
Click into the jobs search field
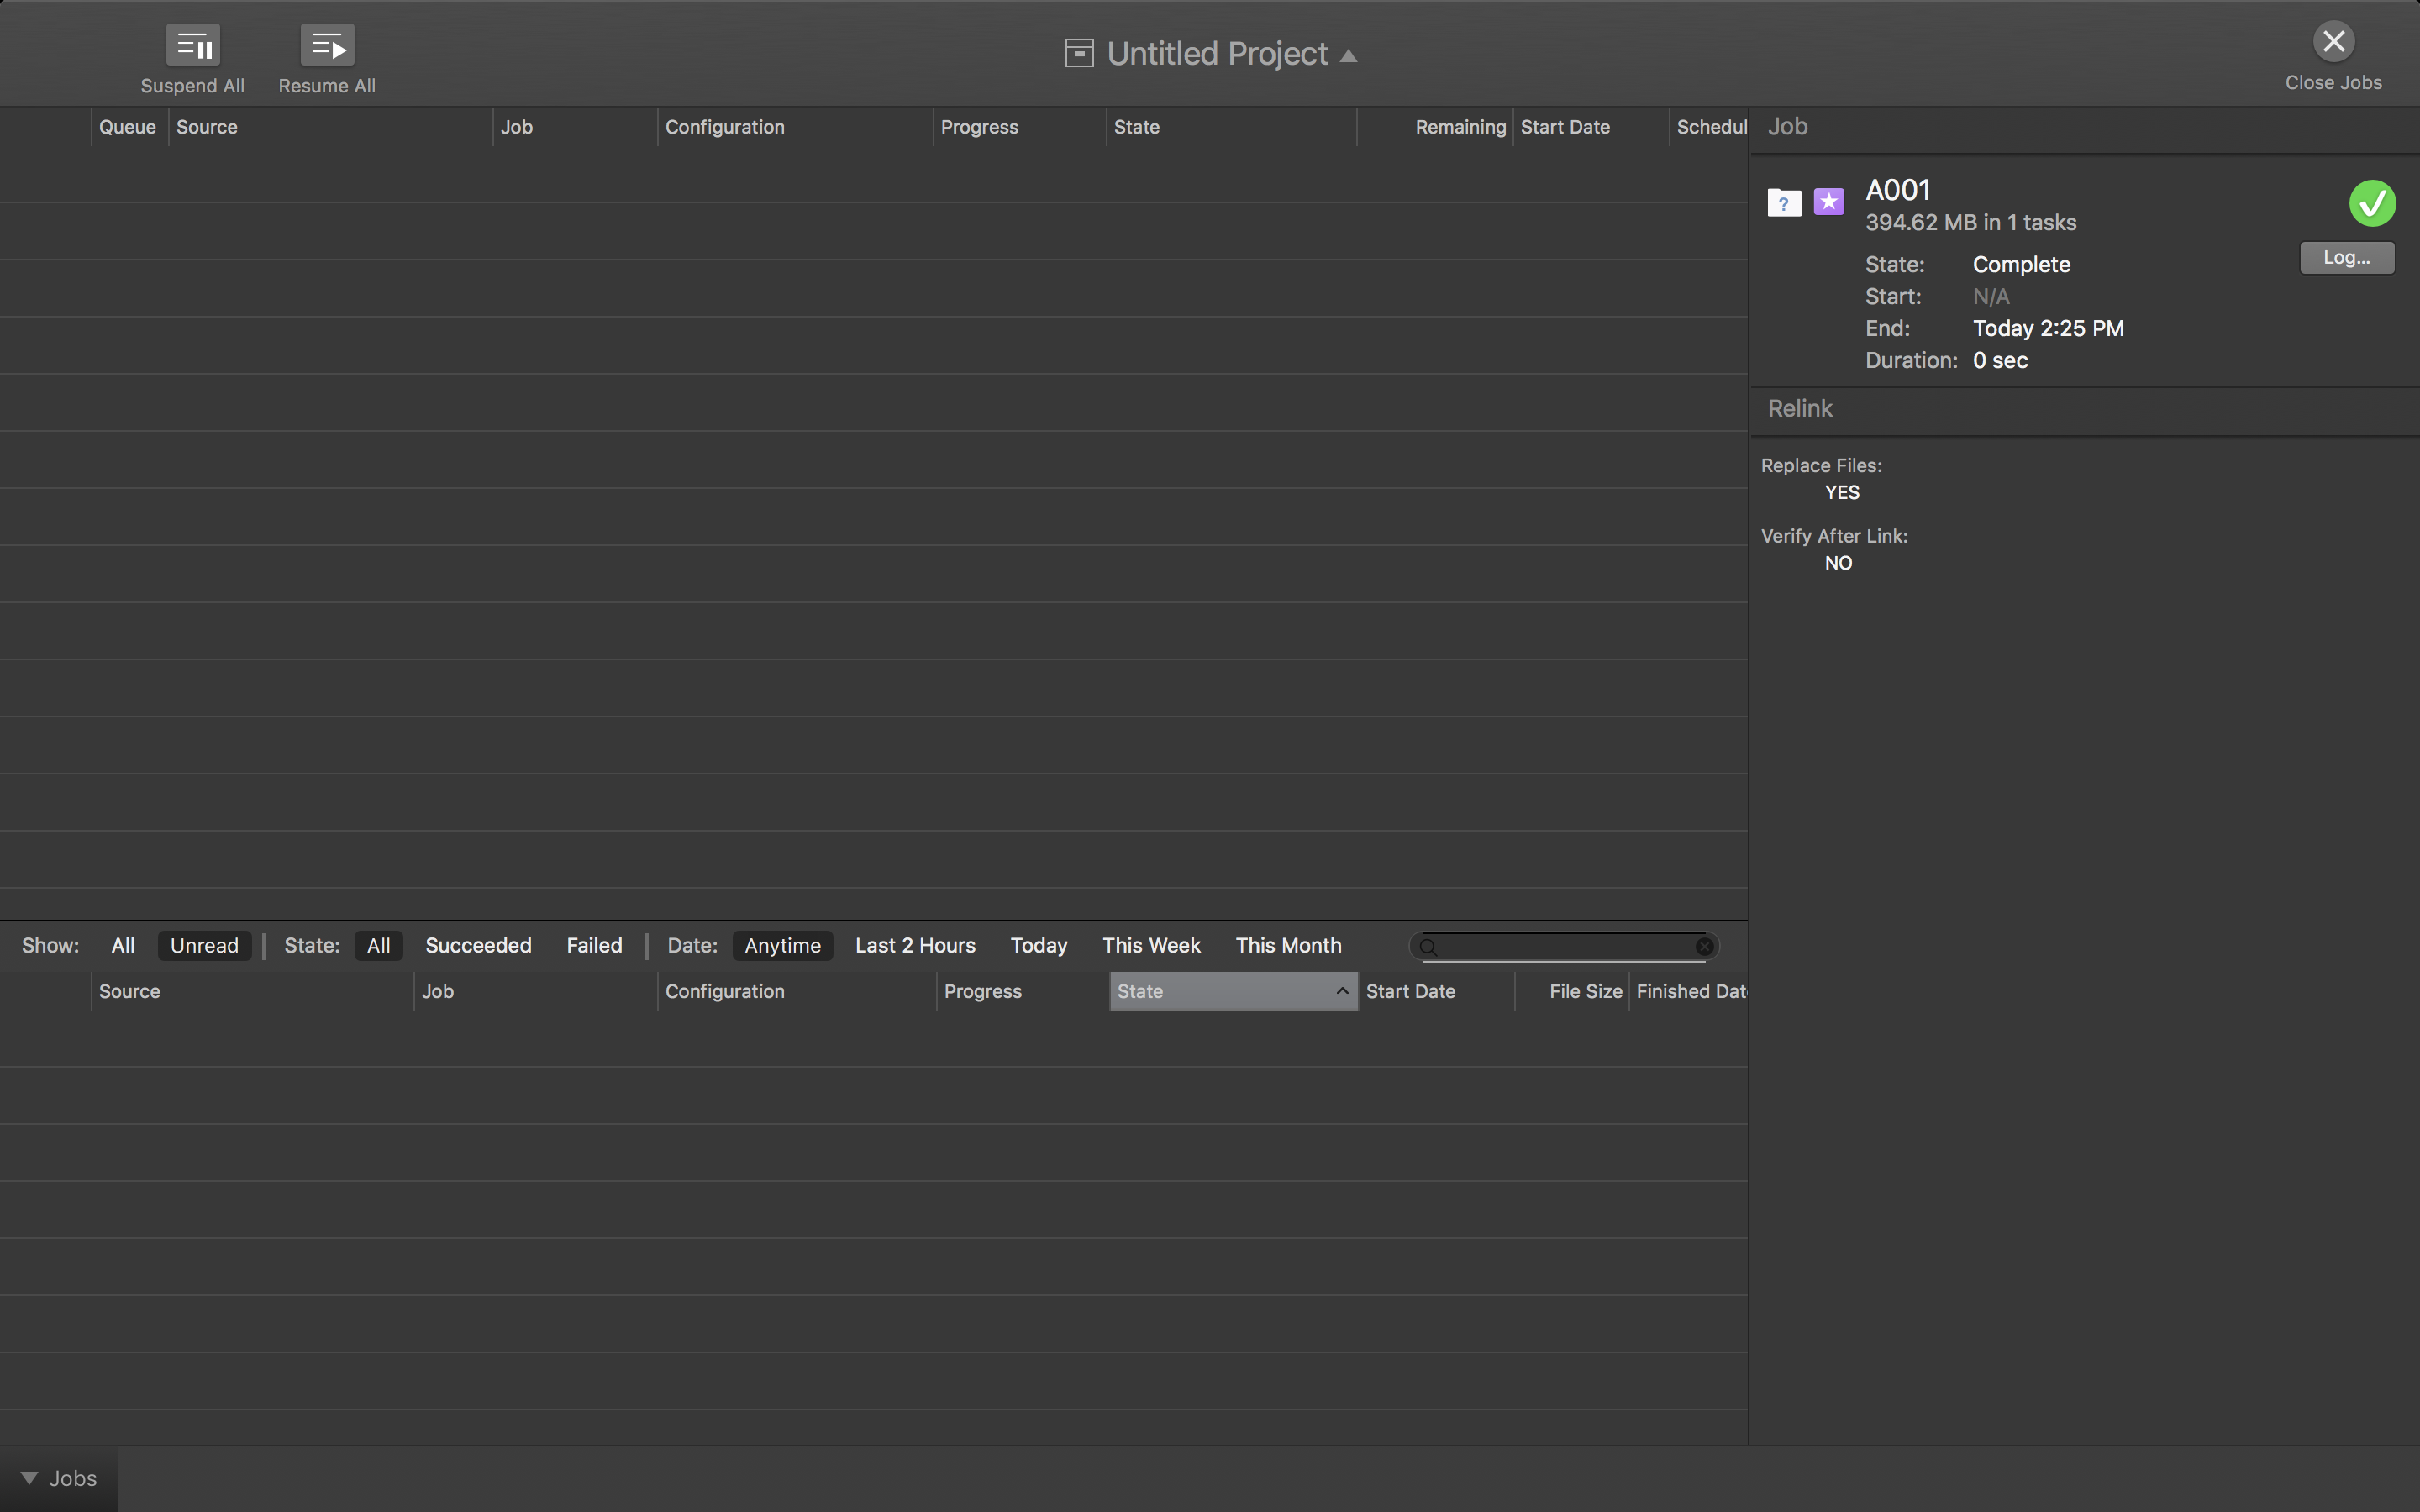pyautogui.click(x=1565, y=946)
